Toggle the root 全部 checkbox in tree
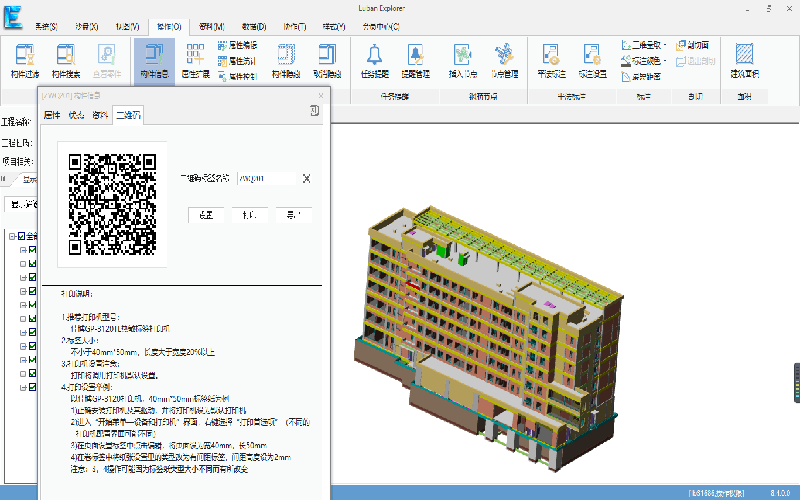Viewport: 800px width, 500px height. click(x=21, y=236)
